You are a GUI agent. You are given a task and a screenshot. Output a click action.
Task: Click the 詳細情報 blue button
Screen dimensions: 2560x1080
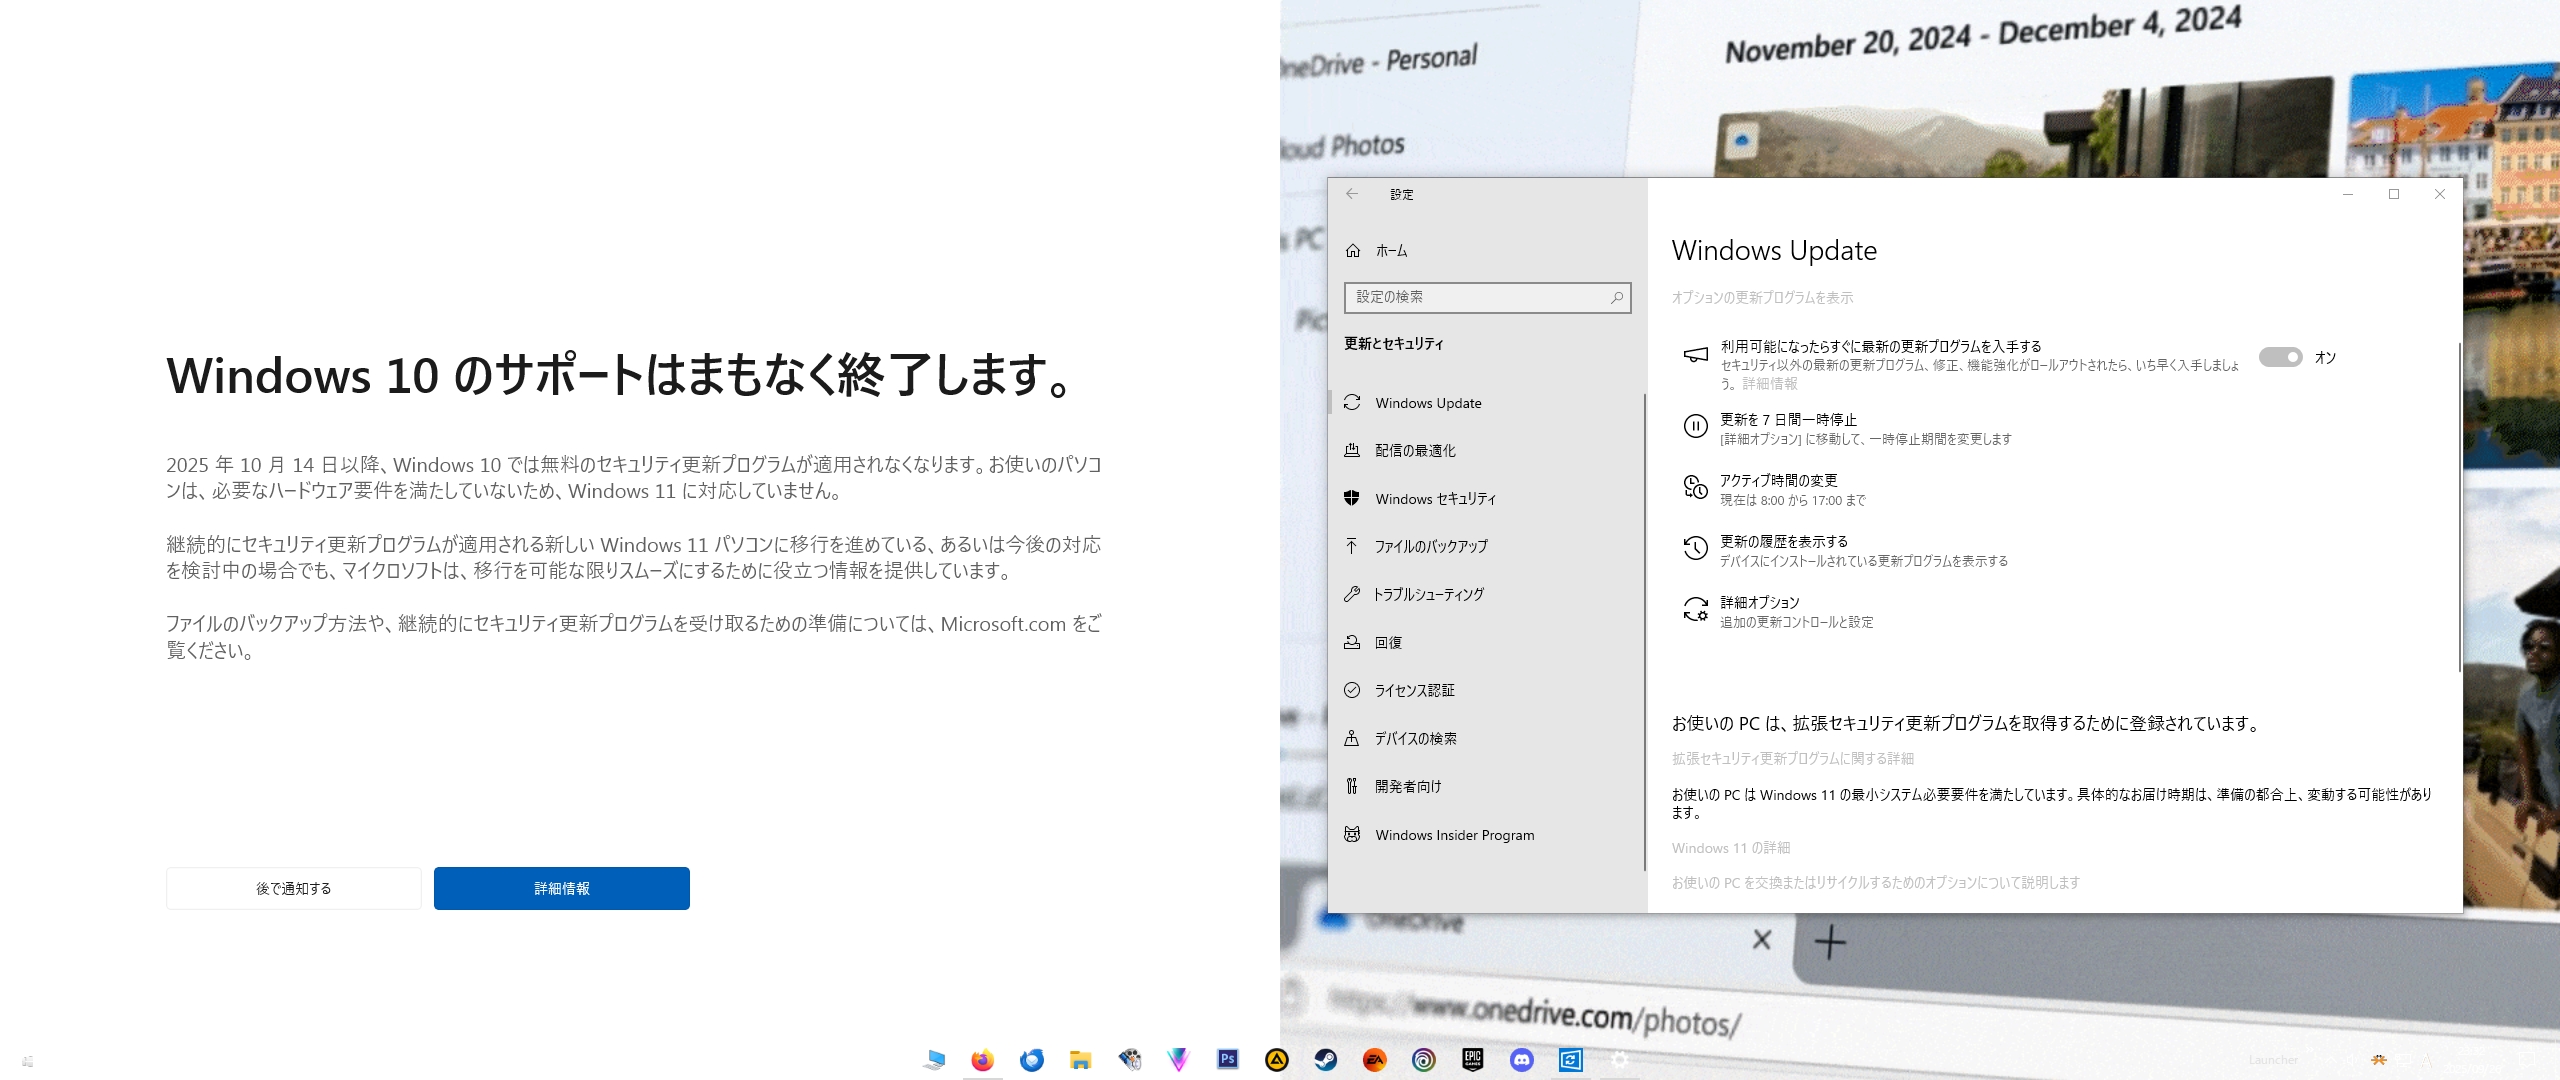(x=561, y=888)
